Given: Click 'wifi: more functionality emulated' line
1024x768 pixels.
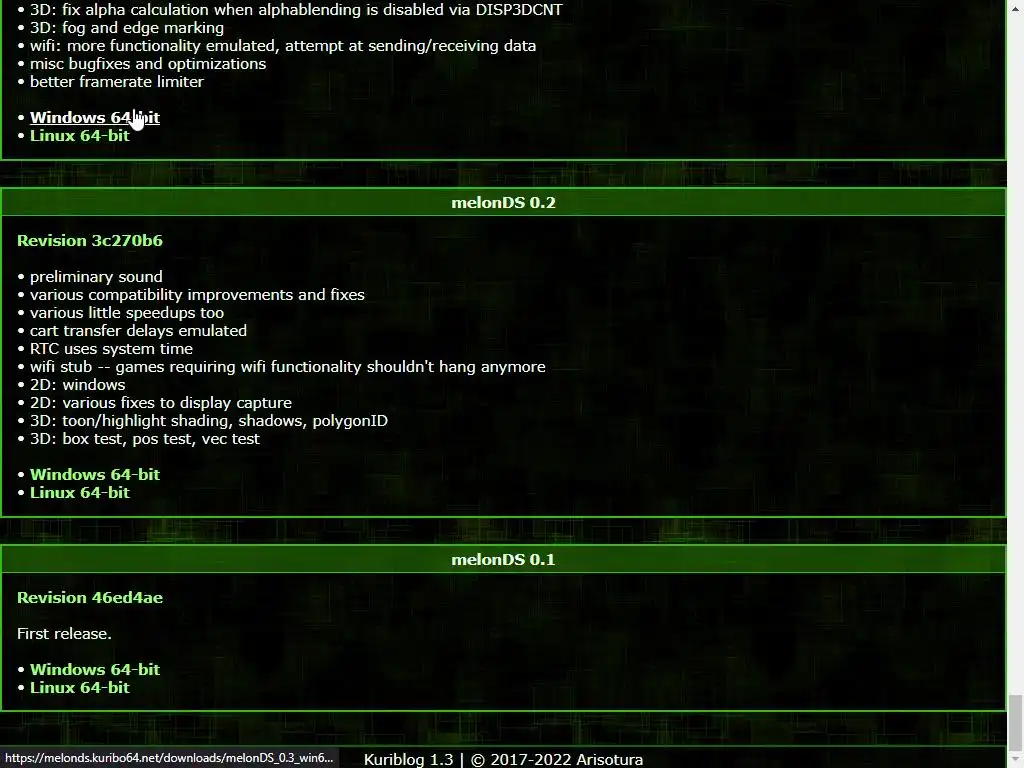Looking at the screenshot, I should click(x=283, y=46).
